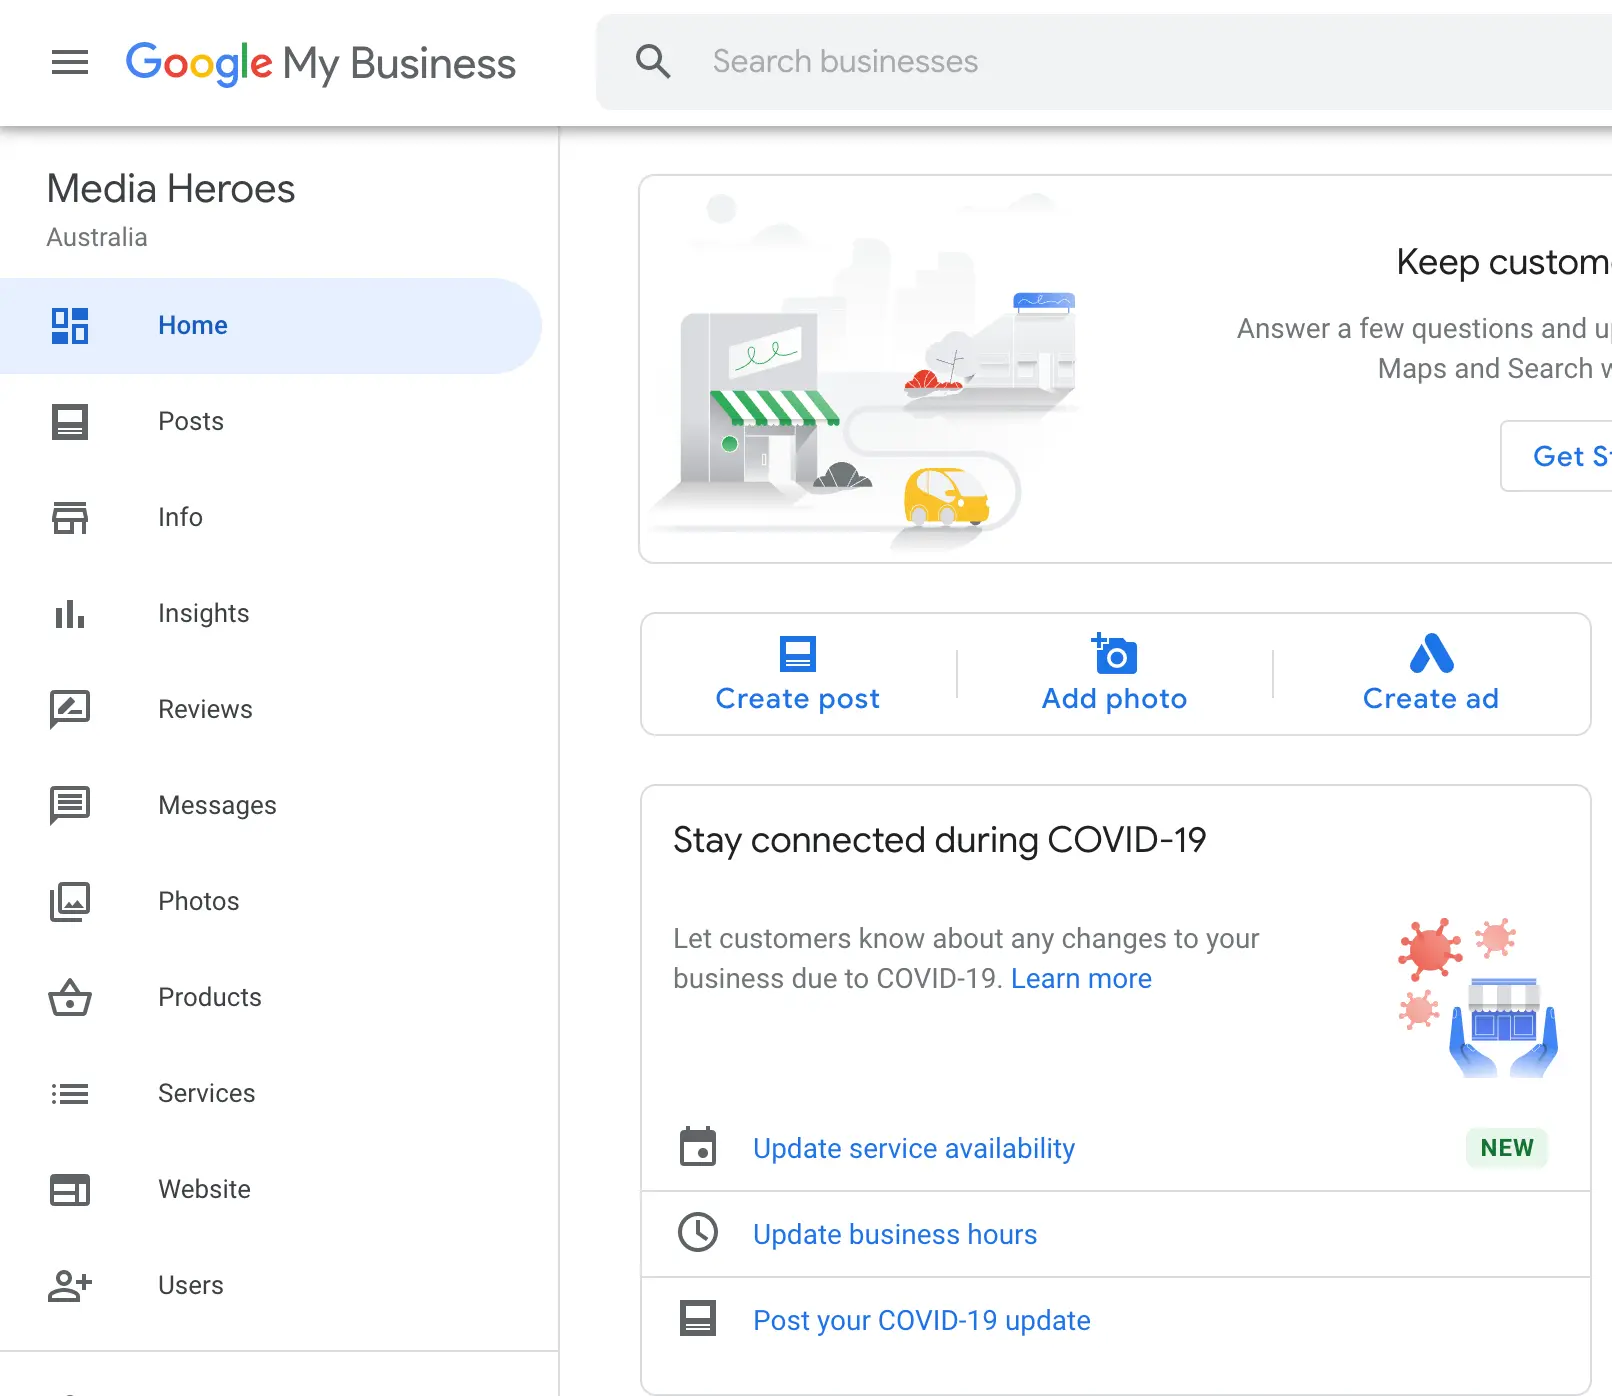Click the Posts sidebar icon
This screenshot has width=1612, height=1396.
70,422
